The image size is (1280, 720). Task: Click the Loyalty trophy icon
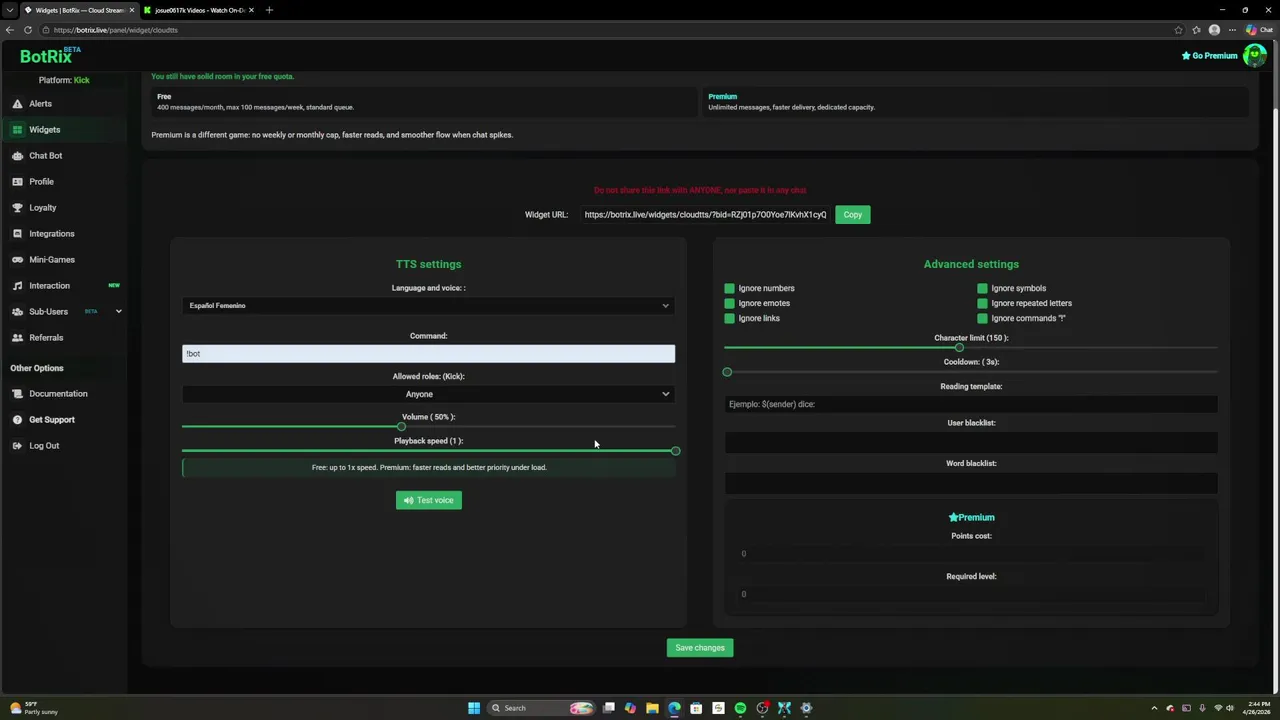click(17, 208)
